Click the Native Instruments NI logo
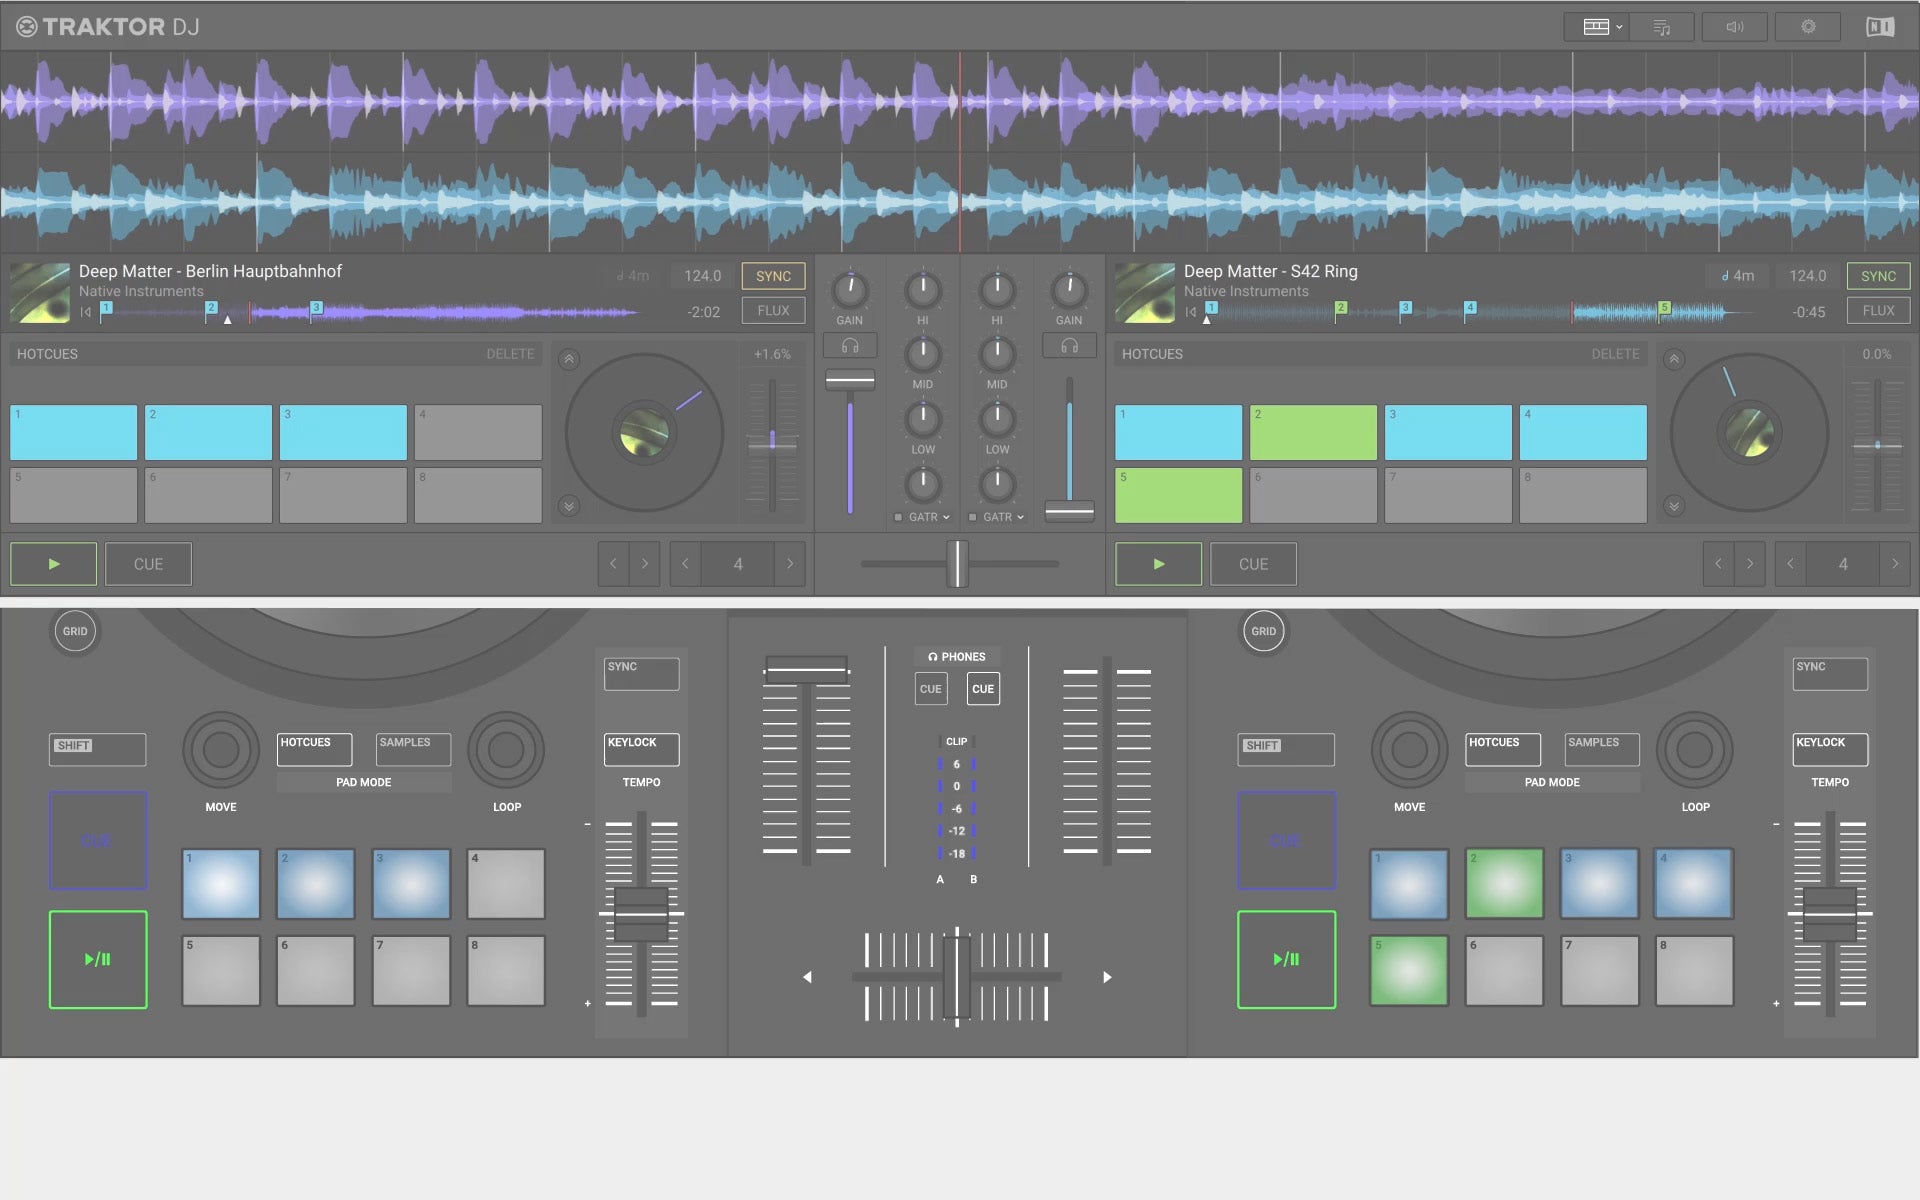Image resolution: width=1920 pixels, height=1200 pixels. tap(1880, 27)
